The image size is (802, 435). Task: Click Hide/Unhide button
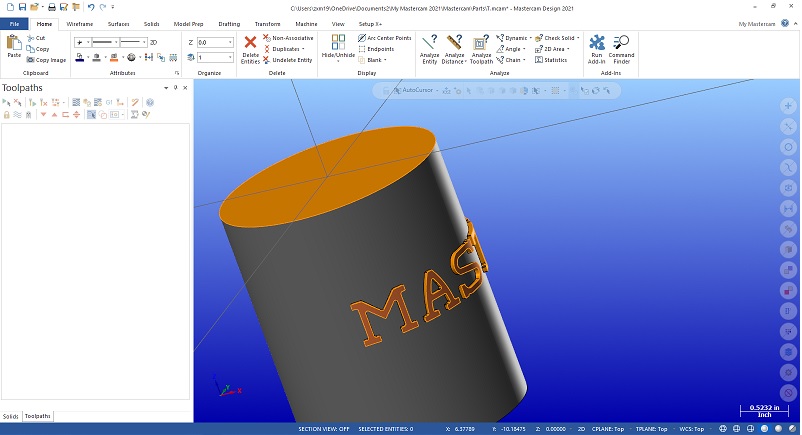pos(338,49)
